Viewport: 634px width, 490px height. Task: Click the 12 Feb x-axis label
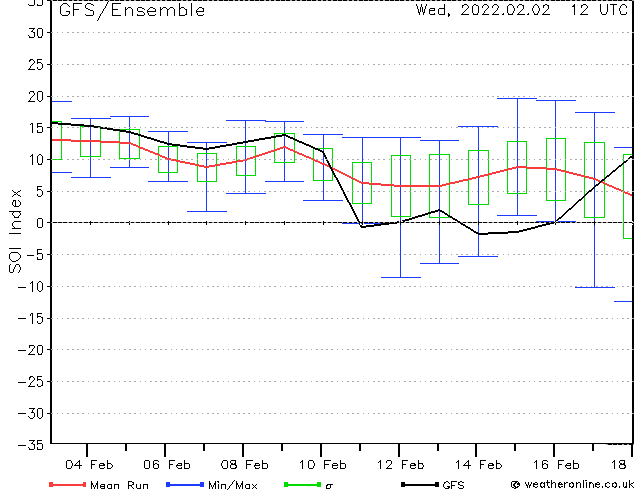coord(401,465)
